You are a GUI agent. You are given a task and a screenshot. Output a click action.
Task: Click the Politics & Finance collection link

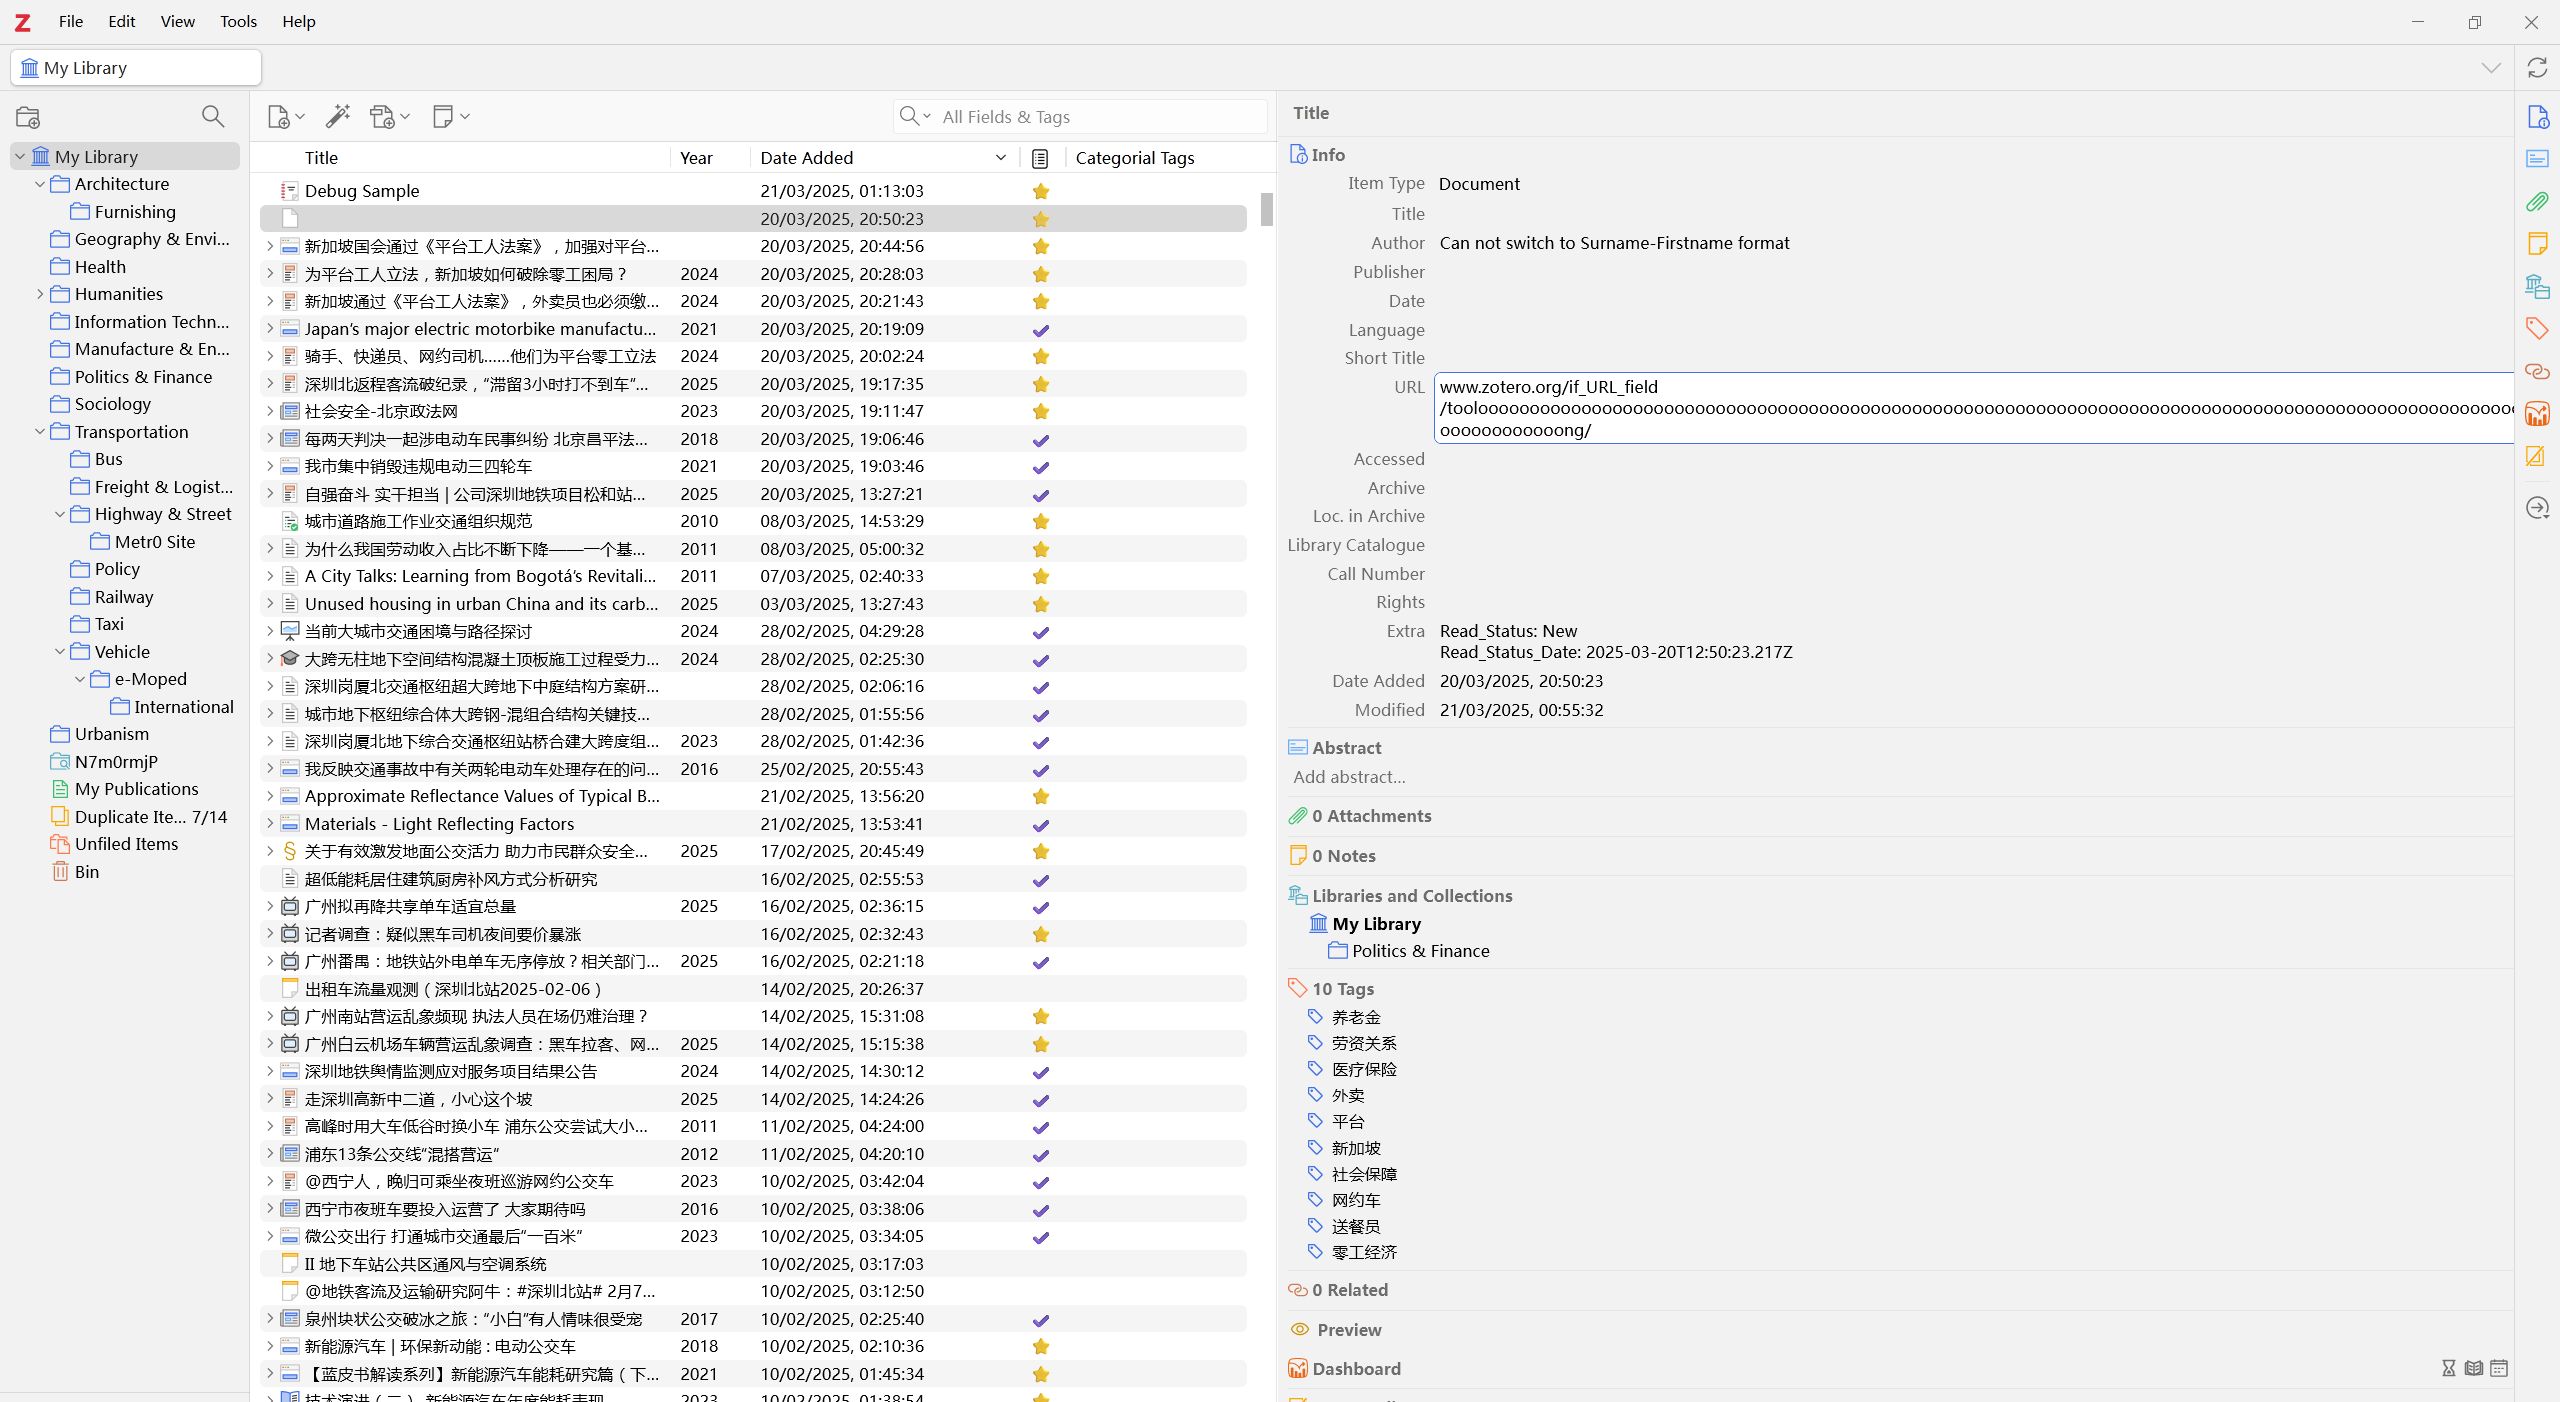coord(1420,951)
